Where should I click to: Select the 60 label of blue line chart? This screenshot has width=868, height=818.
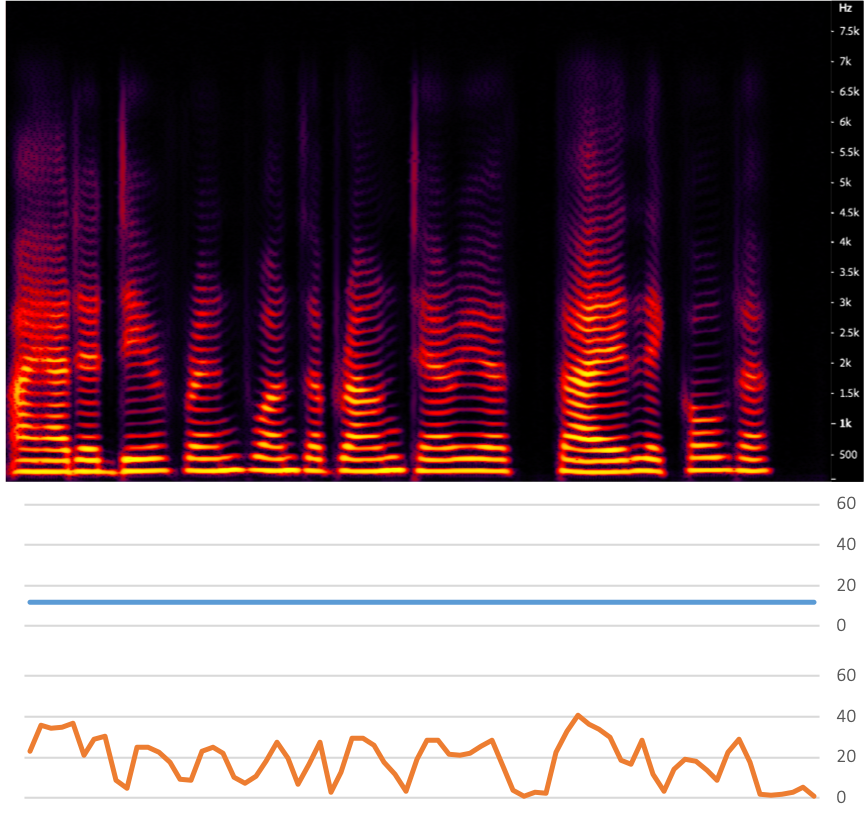pos(845,504)
